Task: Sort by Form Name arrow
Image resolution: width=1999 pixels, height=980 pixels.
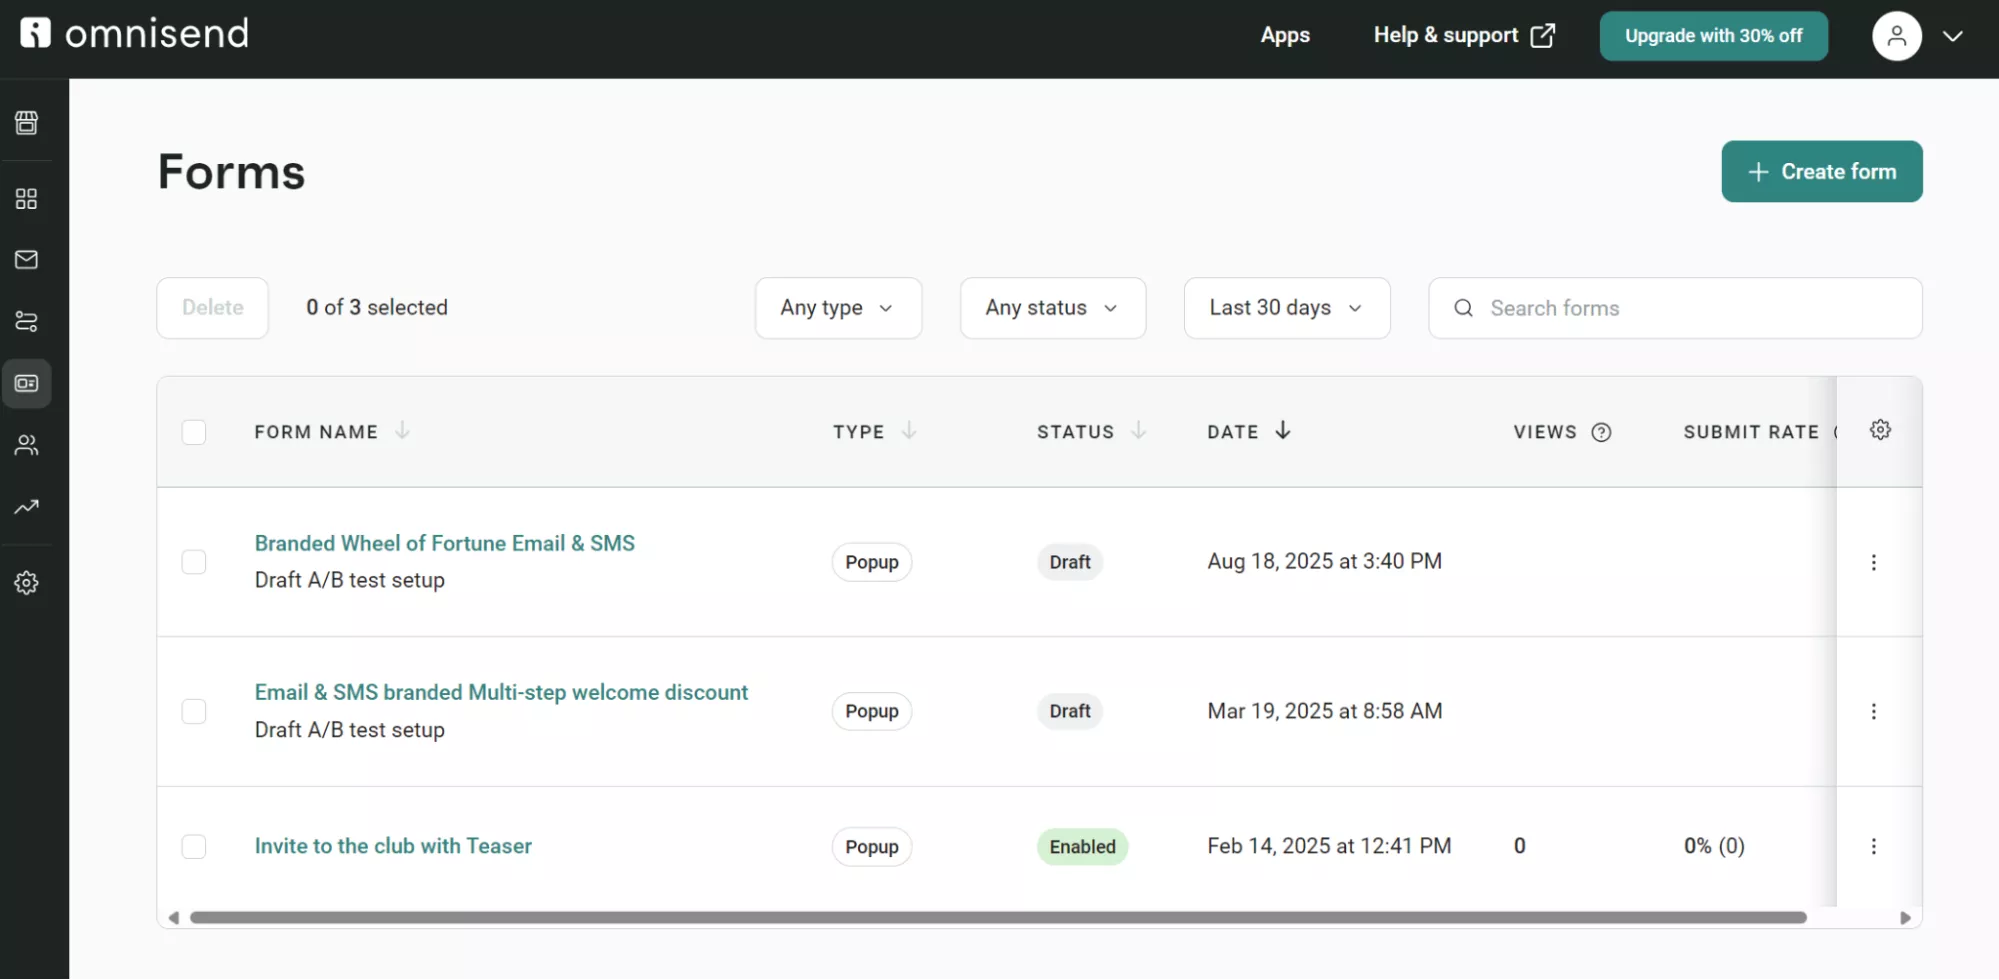Action: click(x=402, y=431)
